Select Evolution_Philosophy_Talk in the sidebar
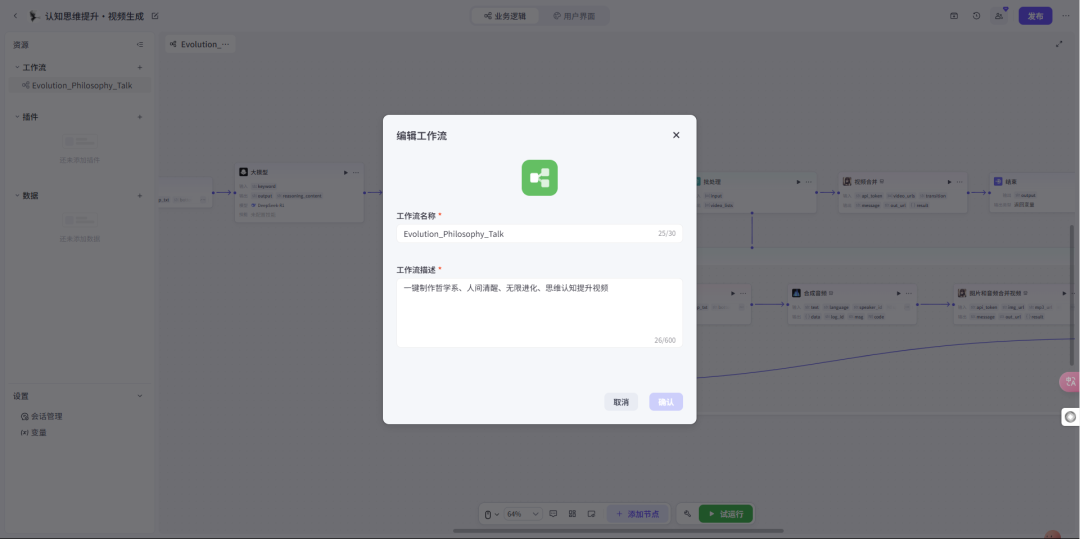The height and width of the screenshot is (539, 1080). [x=79, y=85]
